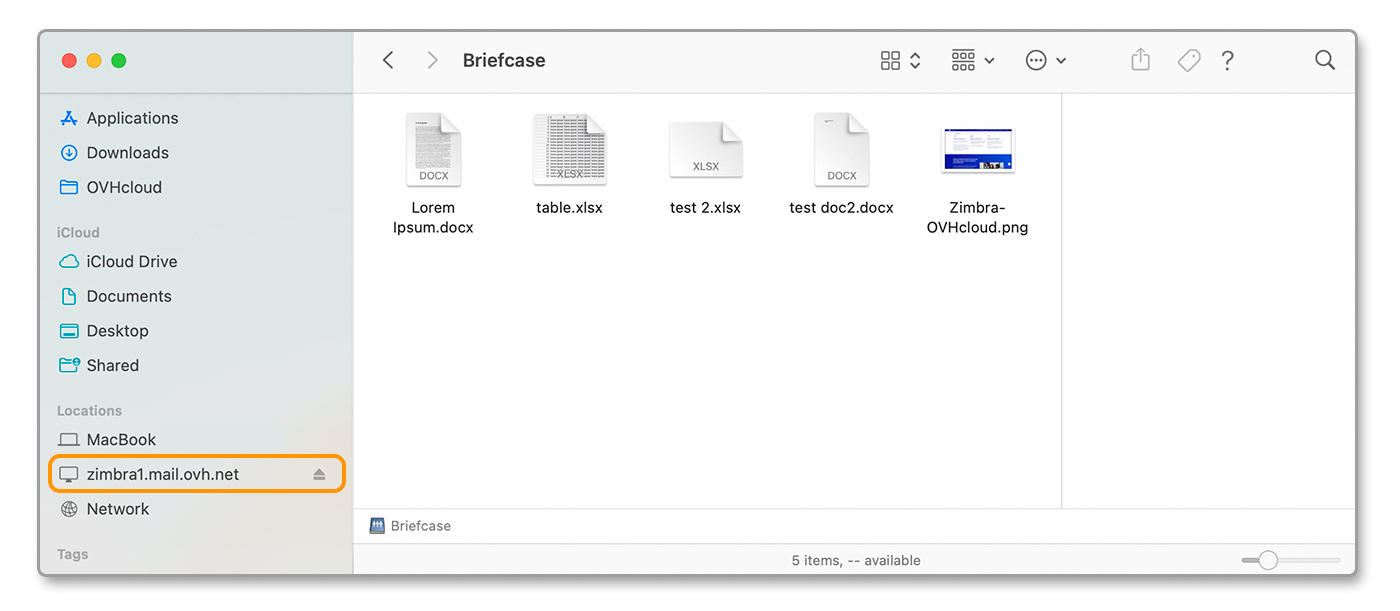Open Finder search with magnifier icon
Viewport: 1400px width, 611px height.
pos(1324,61)
